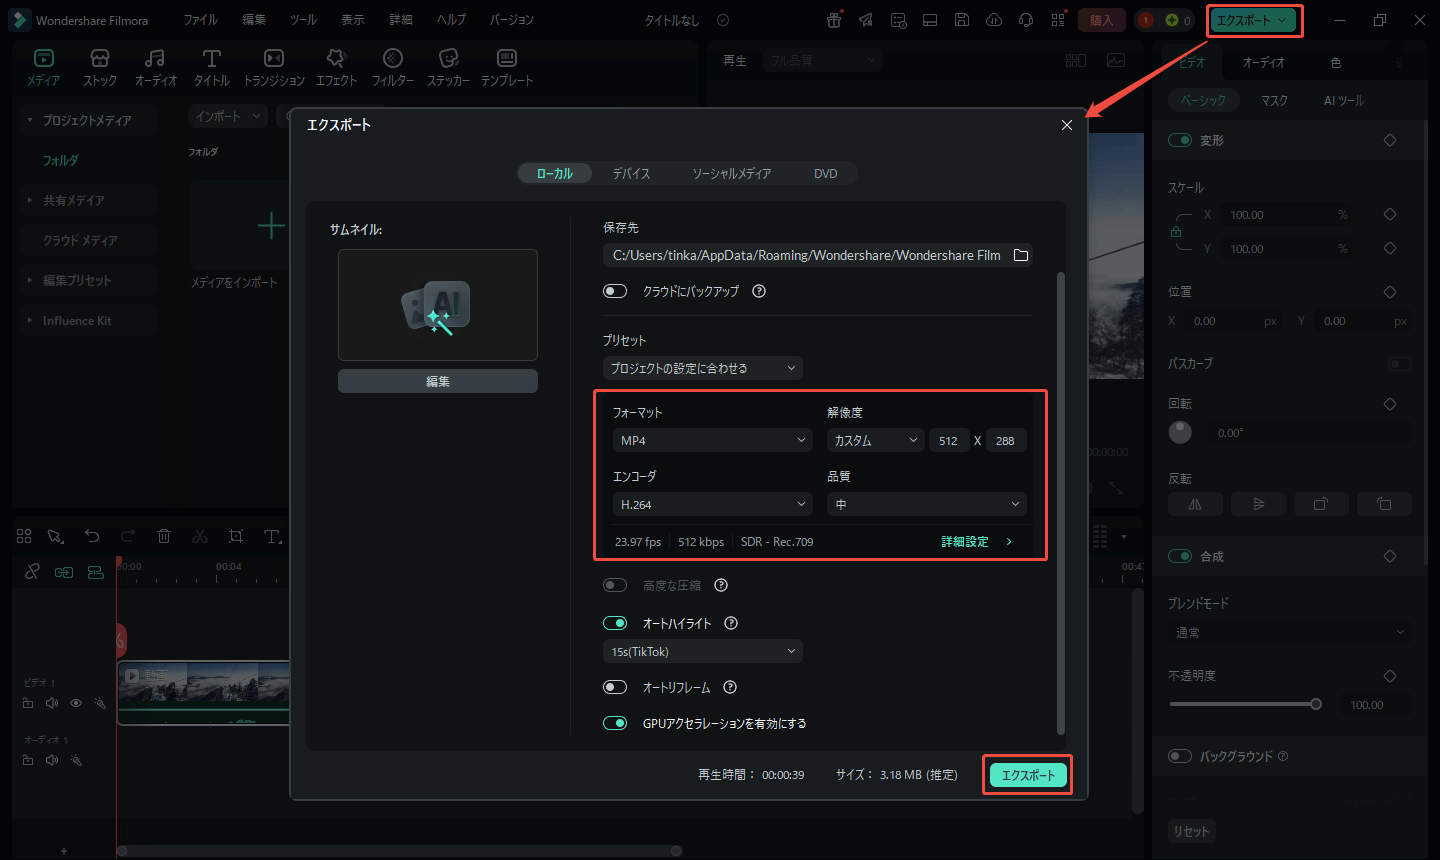
Task: Open the ファイル menu
Action: [201, 20]
